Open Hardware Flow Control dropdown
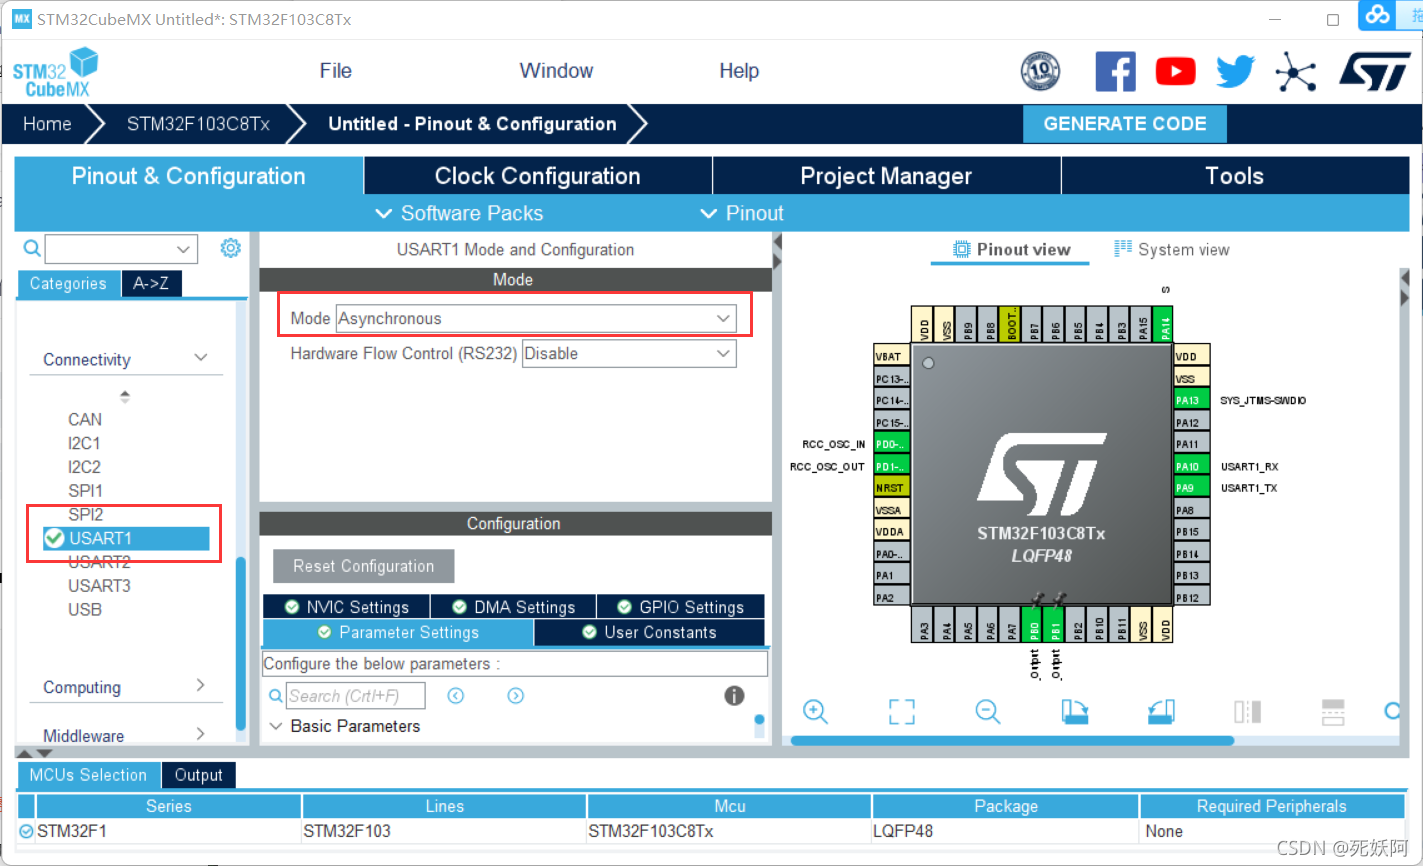1423x866 pixels. pos(629,354)
